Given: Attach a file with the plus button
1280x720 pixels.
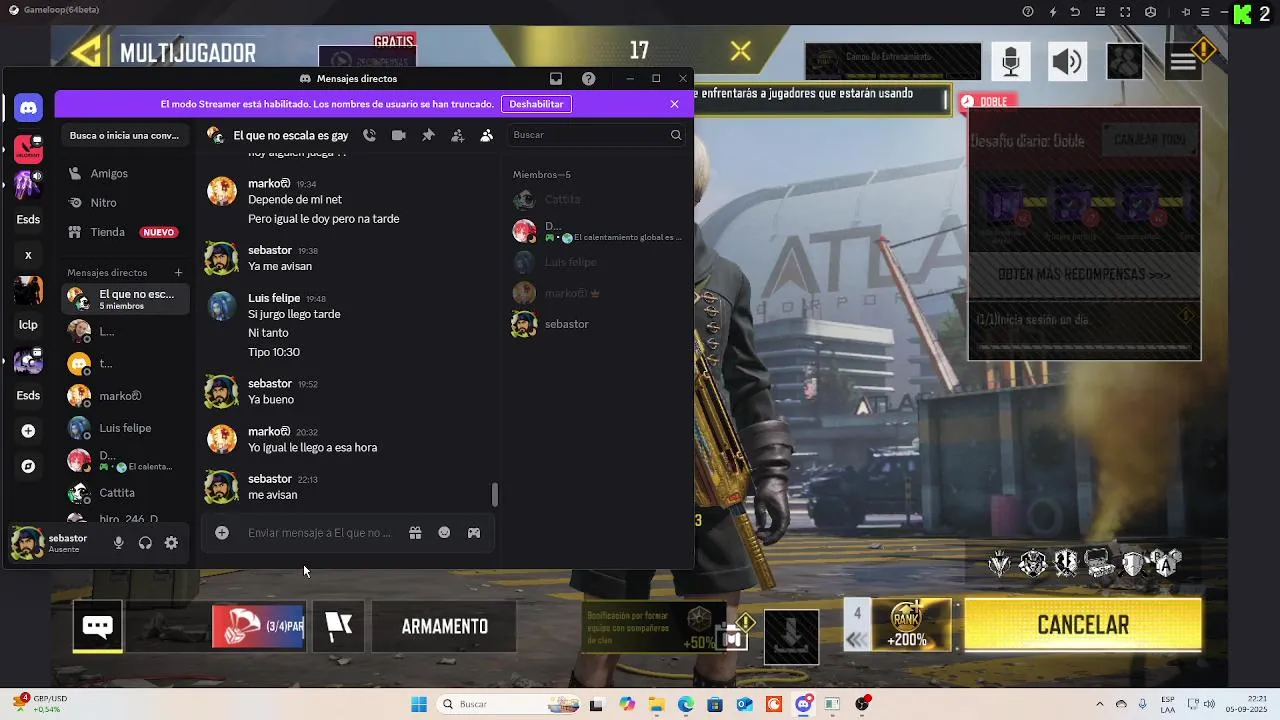Looking at the screenshot, I should [x=222, y=533].
